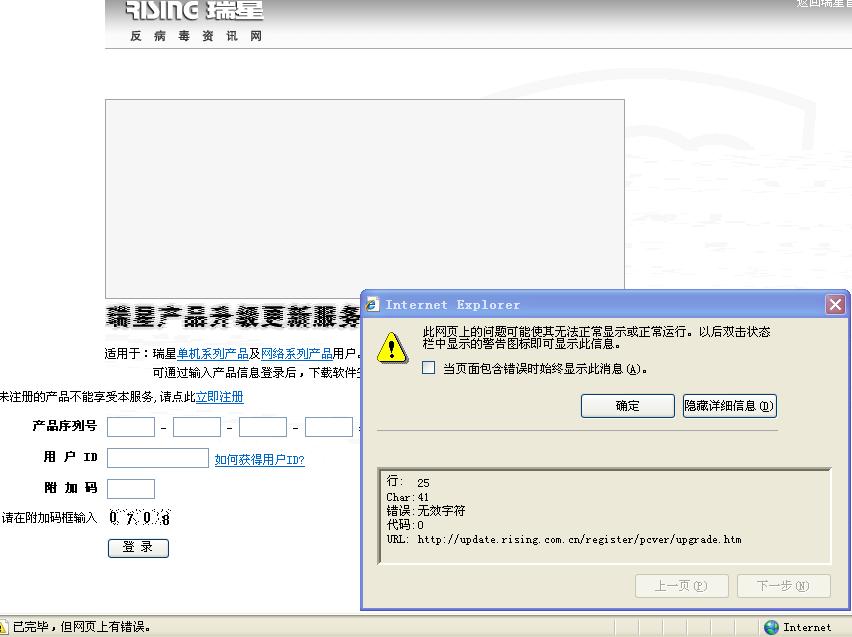Open the 立即注册 link
852x637 pixels.
pyautogui.click(x=220, y=397)
